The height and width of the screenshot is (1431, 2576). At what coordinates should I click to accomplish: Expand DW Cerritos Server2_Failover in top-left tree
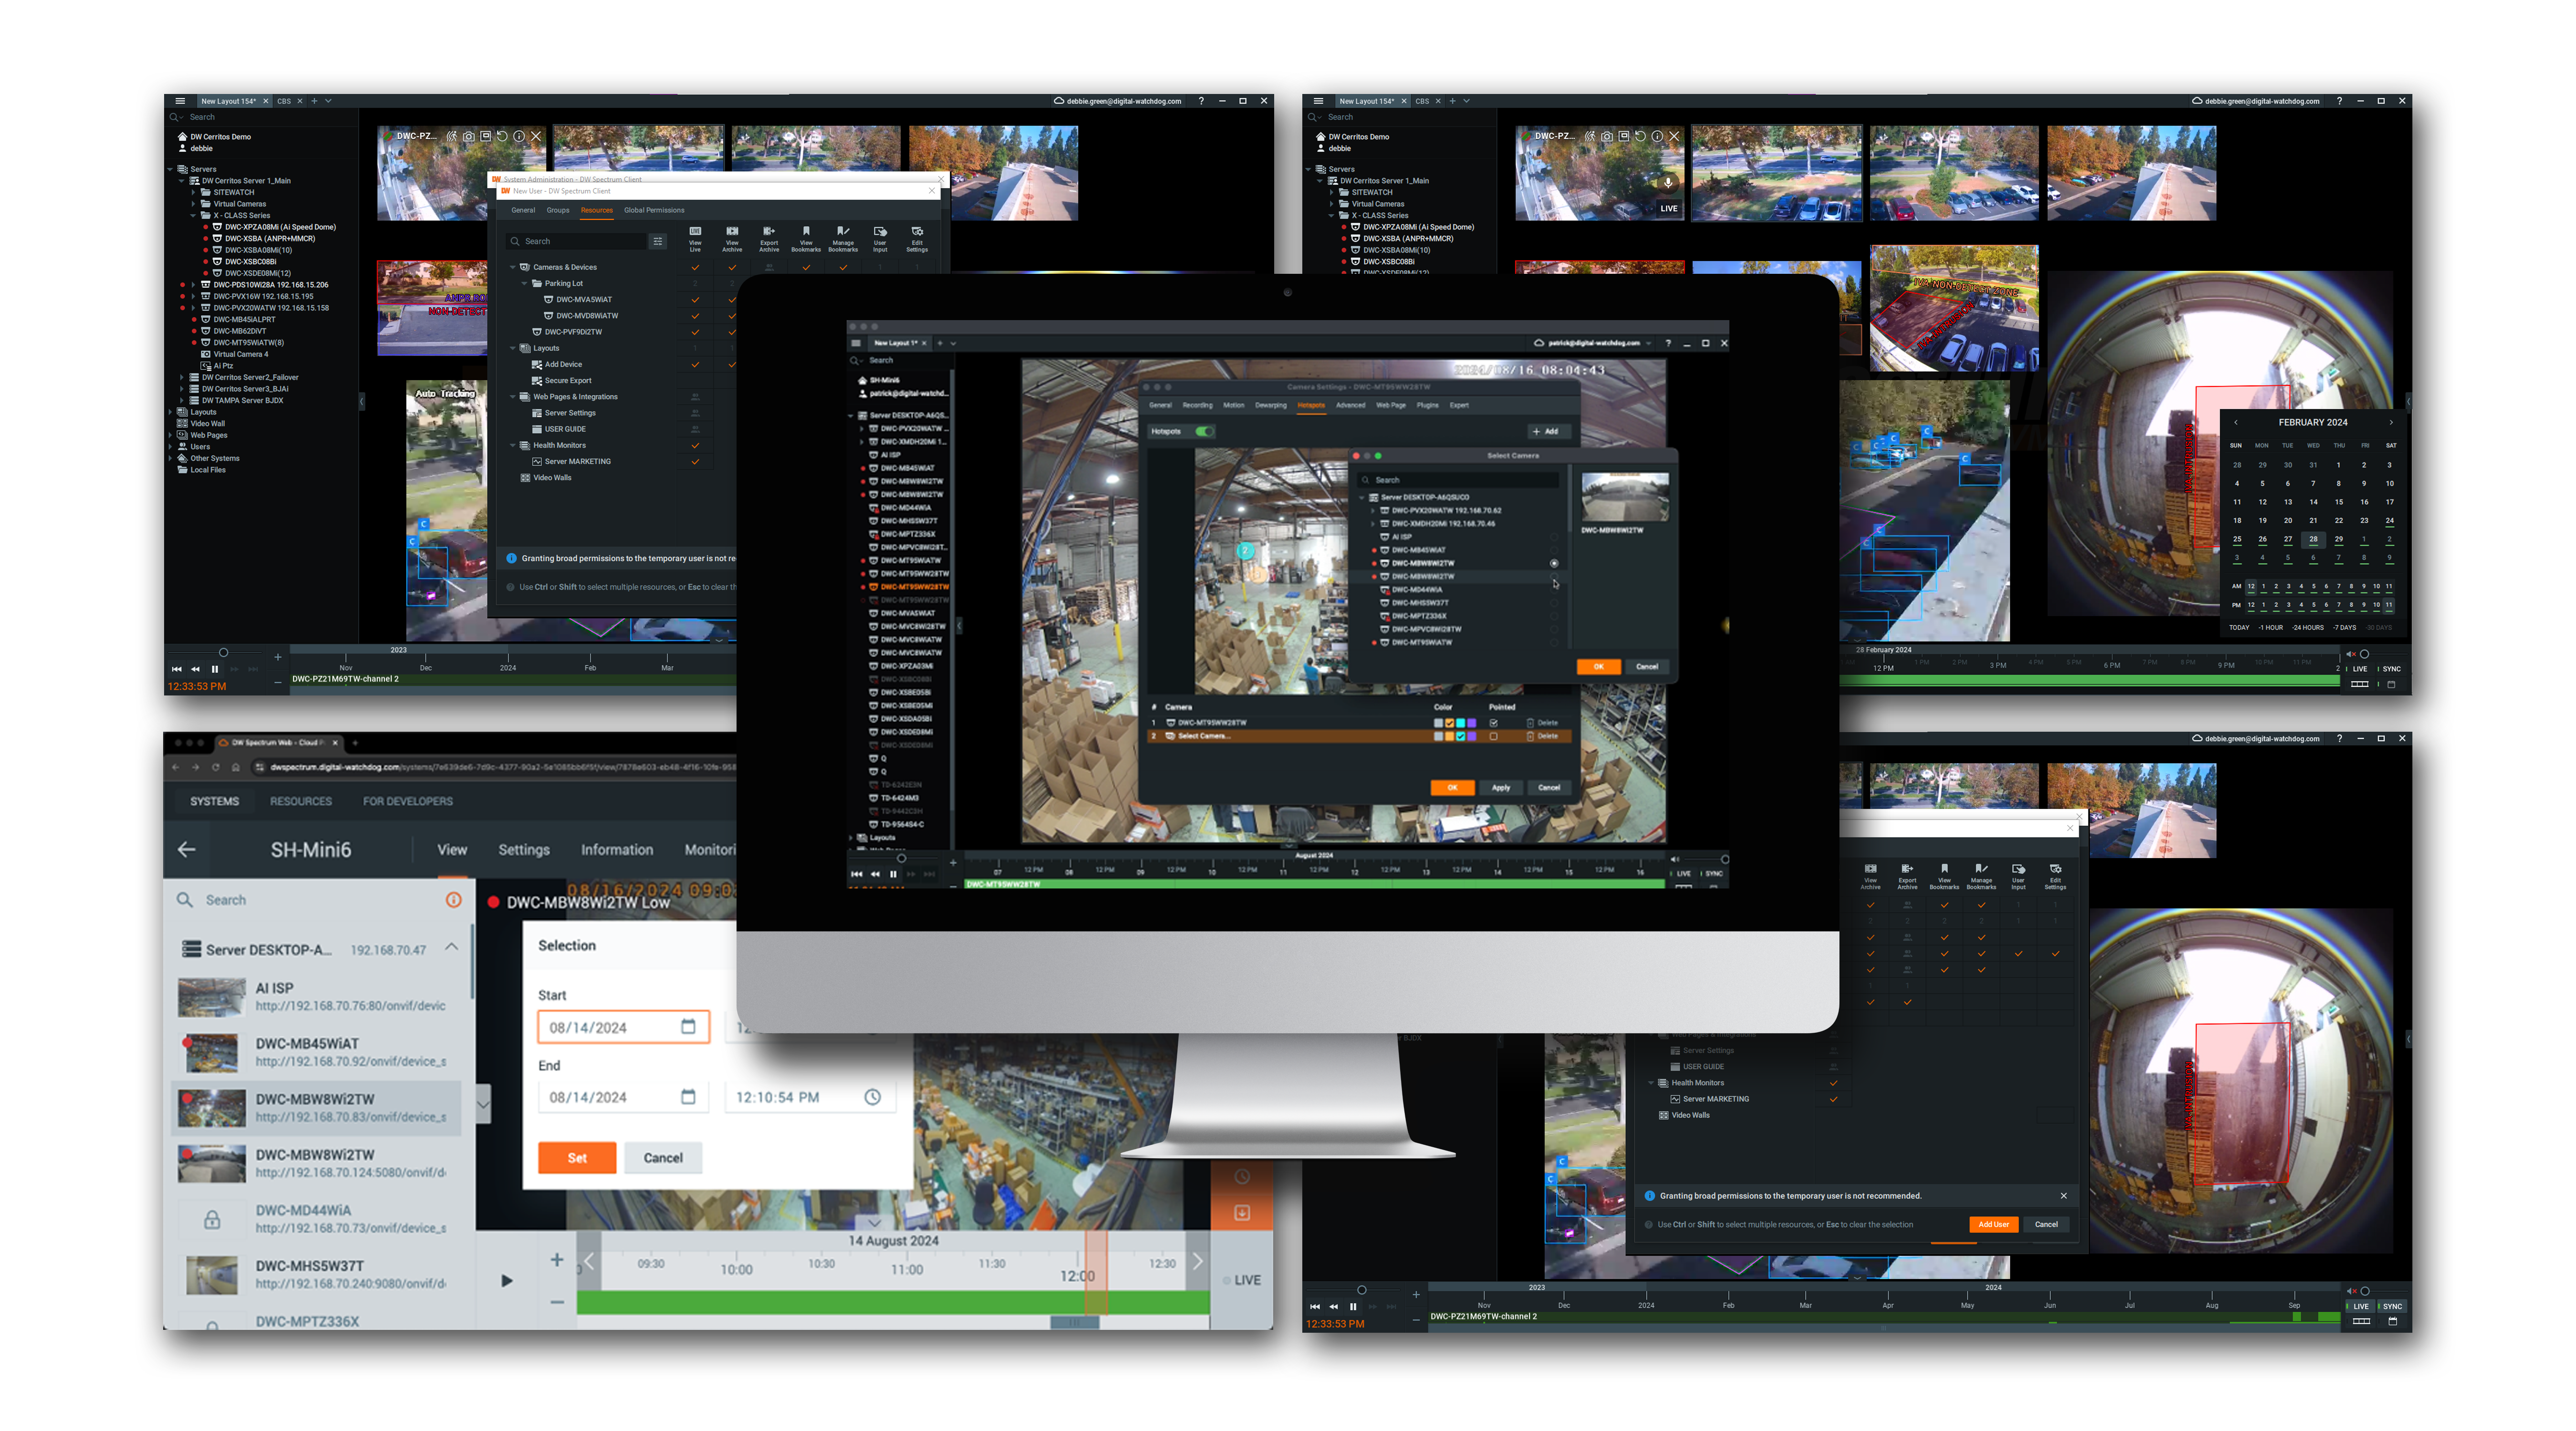[182, 377]
